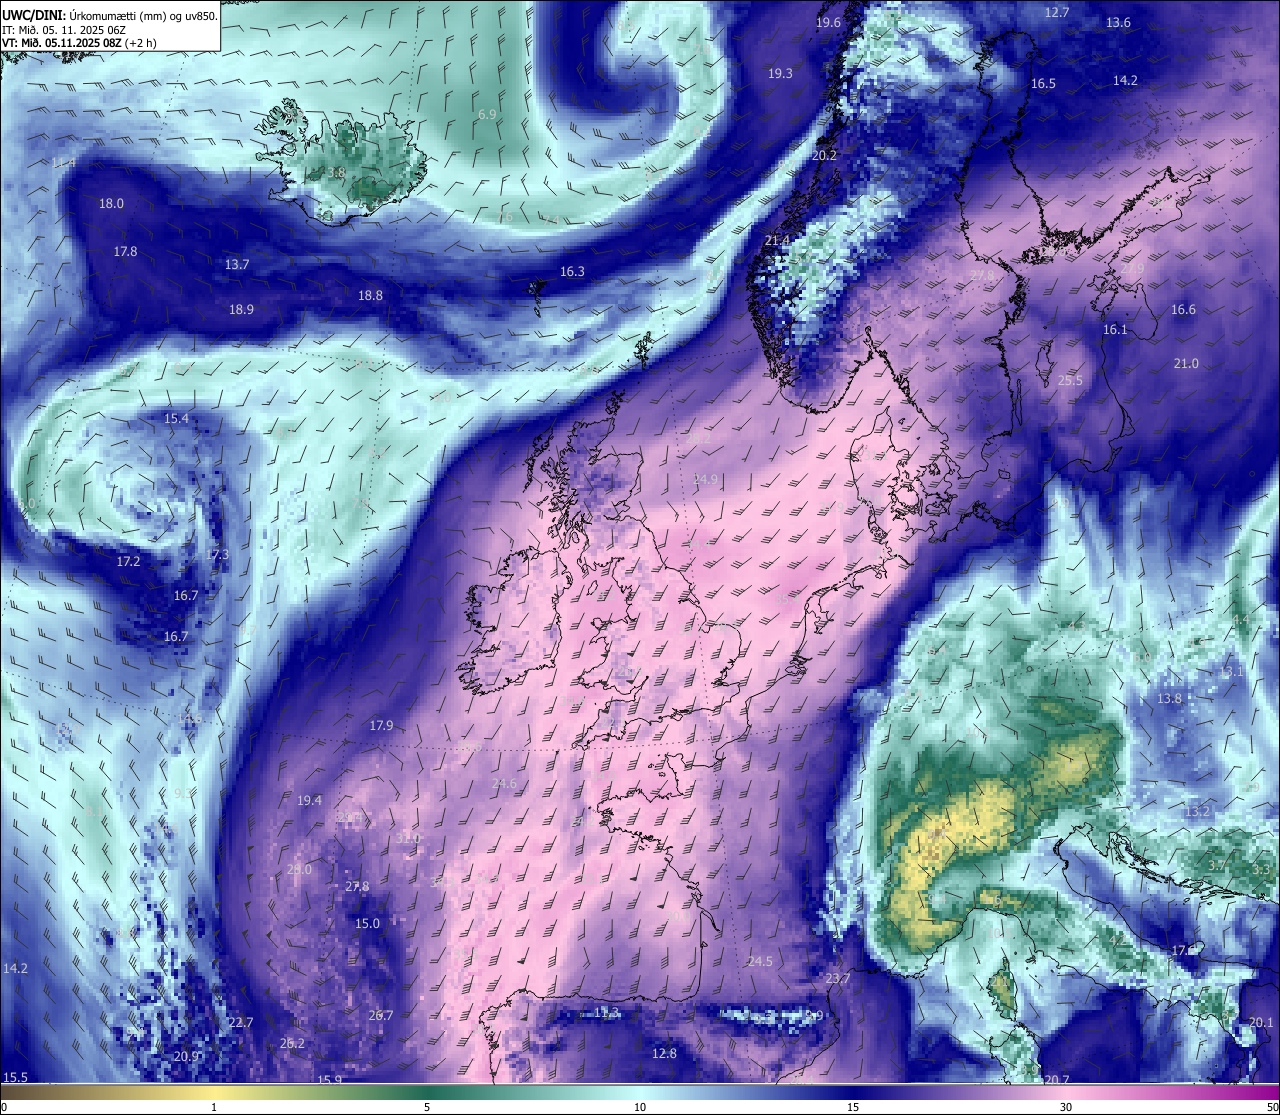
Task: Click the 12.8 value over Spain
Action: pos(664,1054)
